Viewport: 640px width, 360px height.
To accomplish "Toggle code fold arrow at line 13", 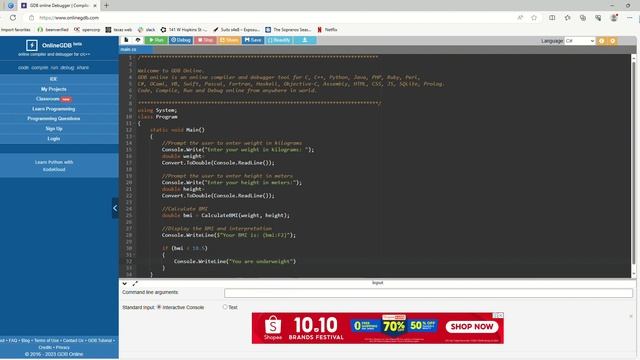I will click(x=135, y=136).
